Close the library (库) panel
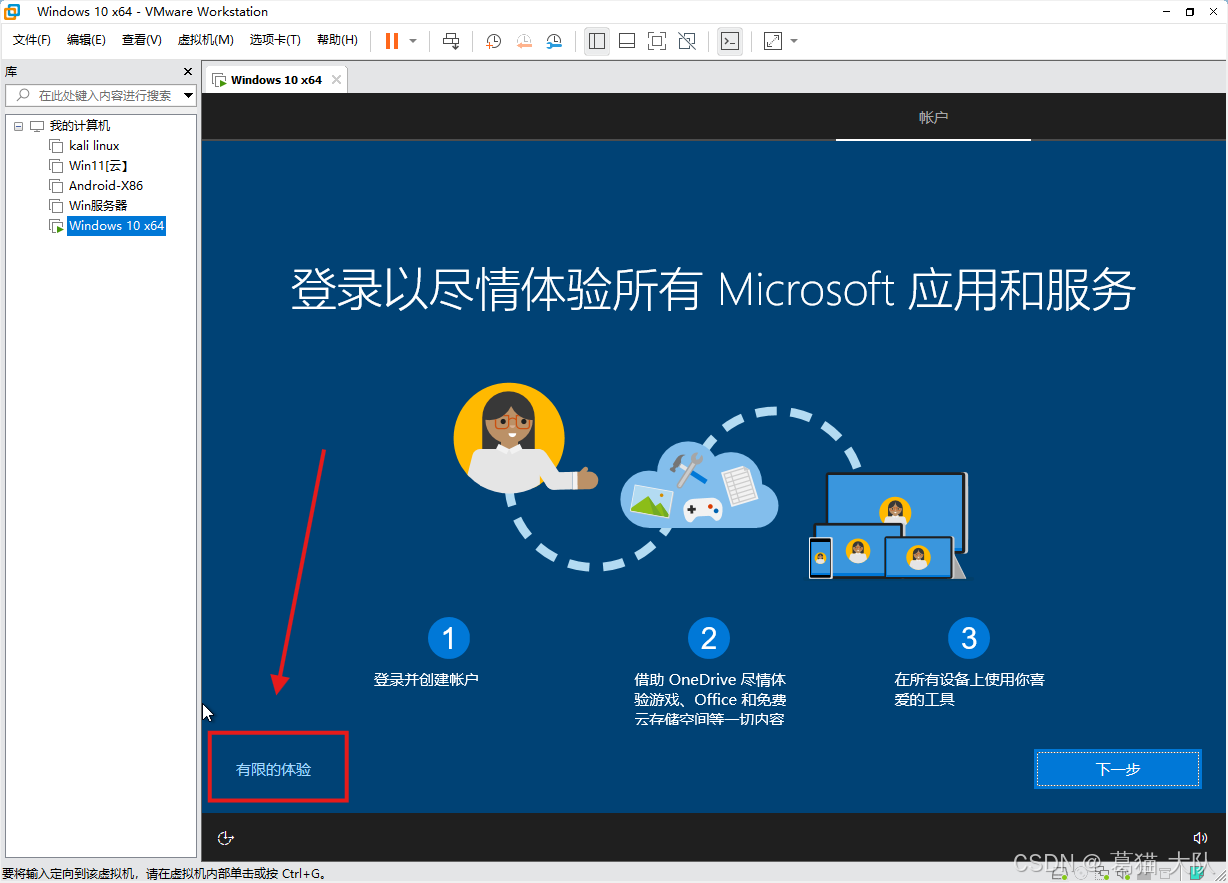The image size is (1228, 883). click(187, 72)
